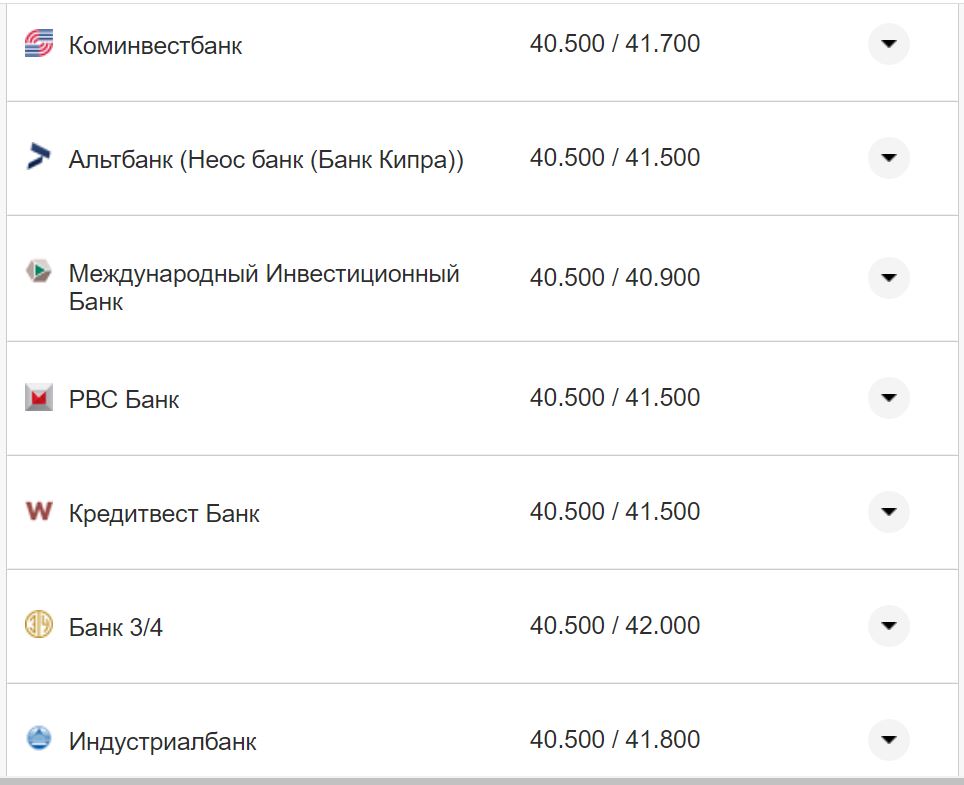
Task: Expand Кредитвест Банк row arrow
Action: 888,512
